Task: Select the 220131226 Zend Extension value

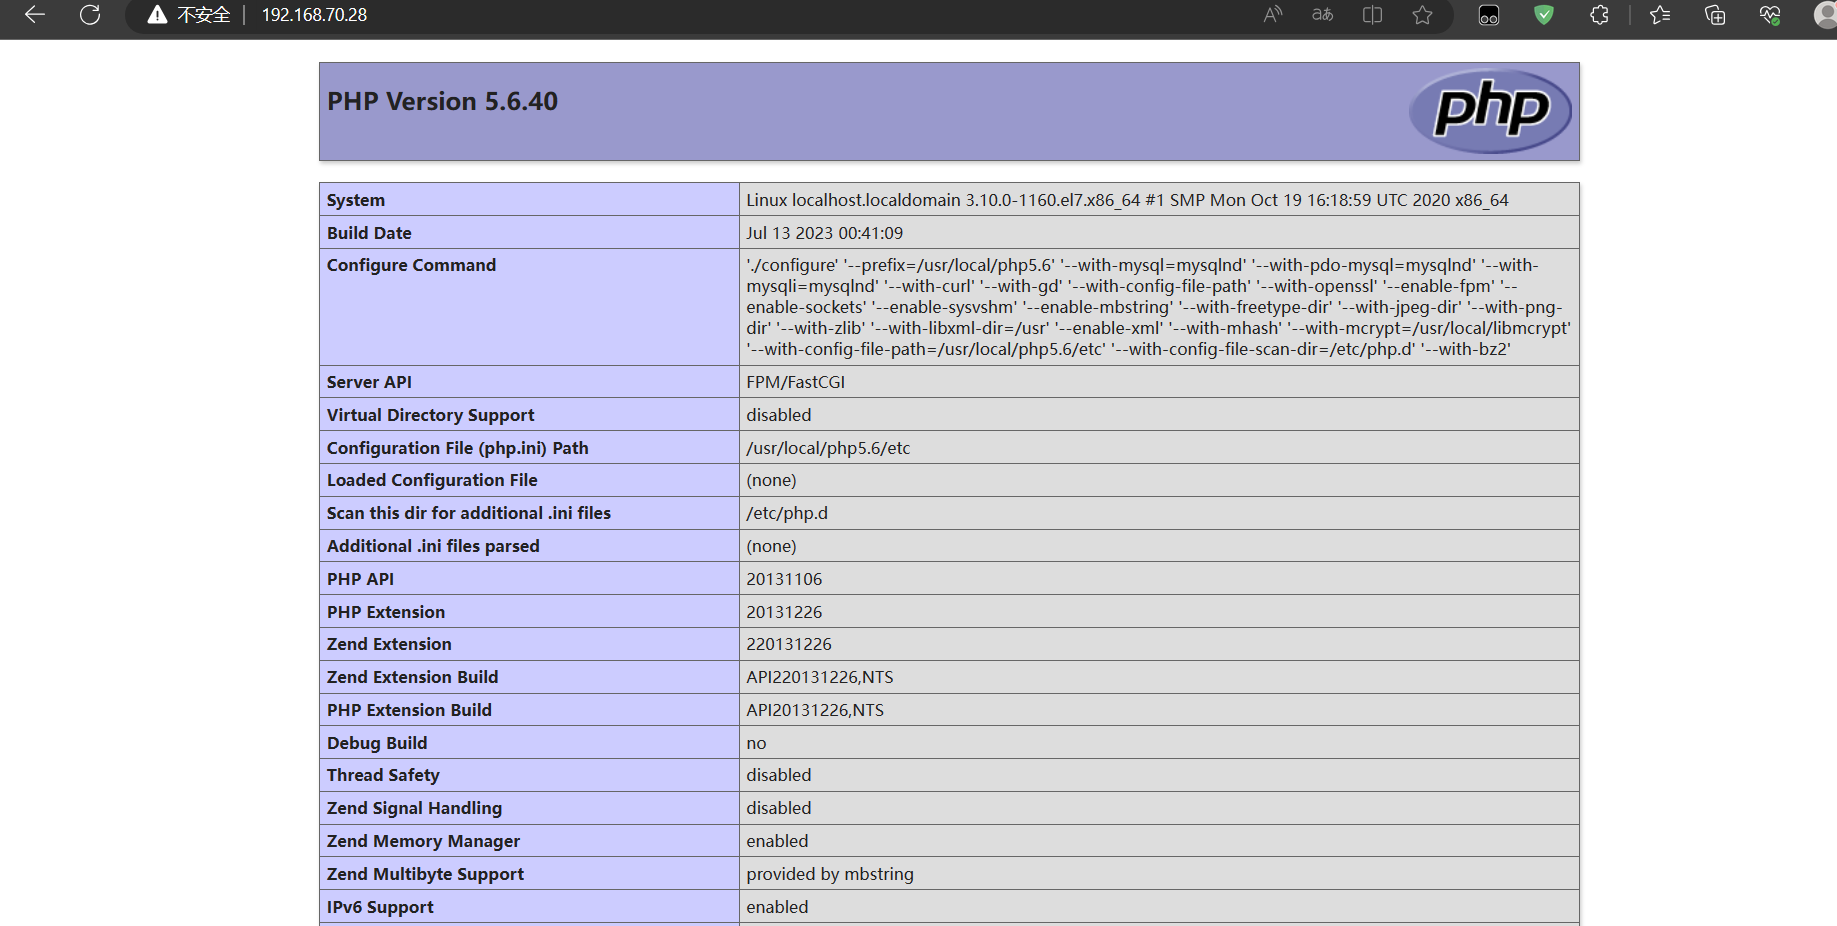Action: pyautogui.click(x=789, y=644)
